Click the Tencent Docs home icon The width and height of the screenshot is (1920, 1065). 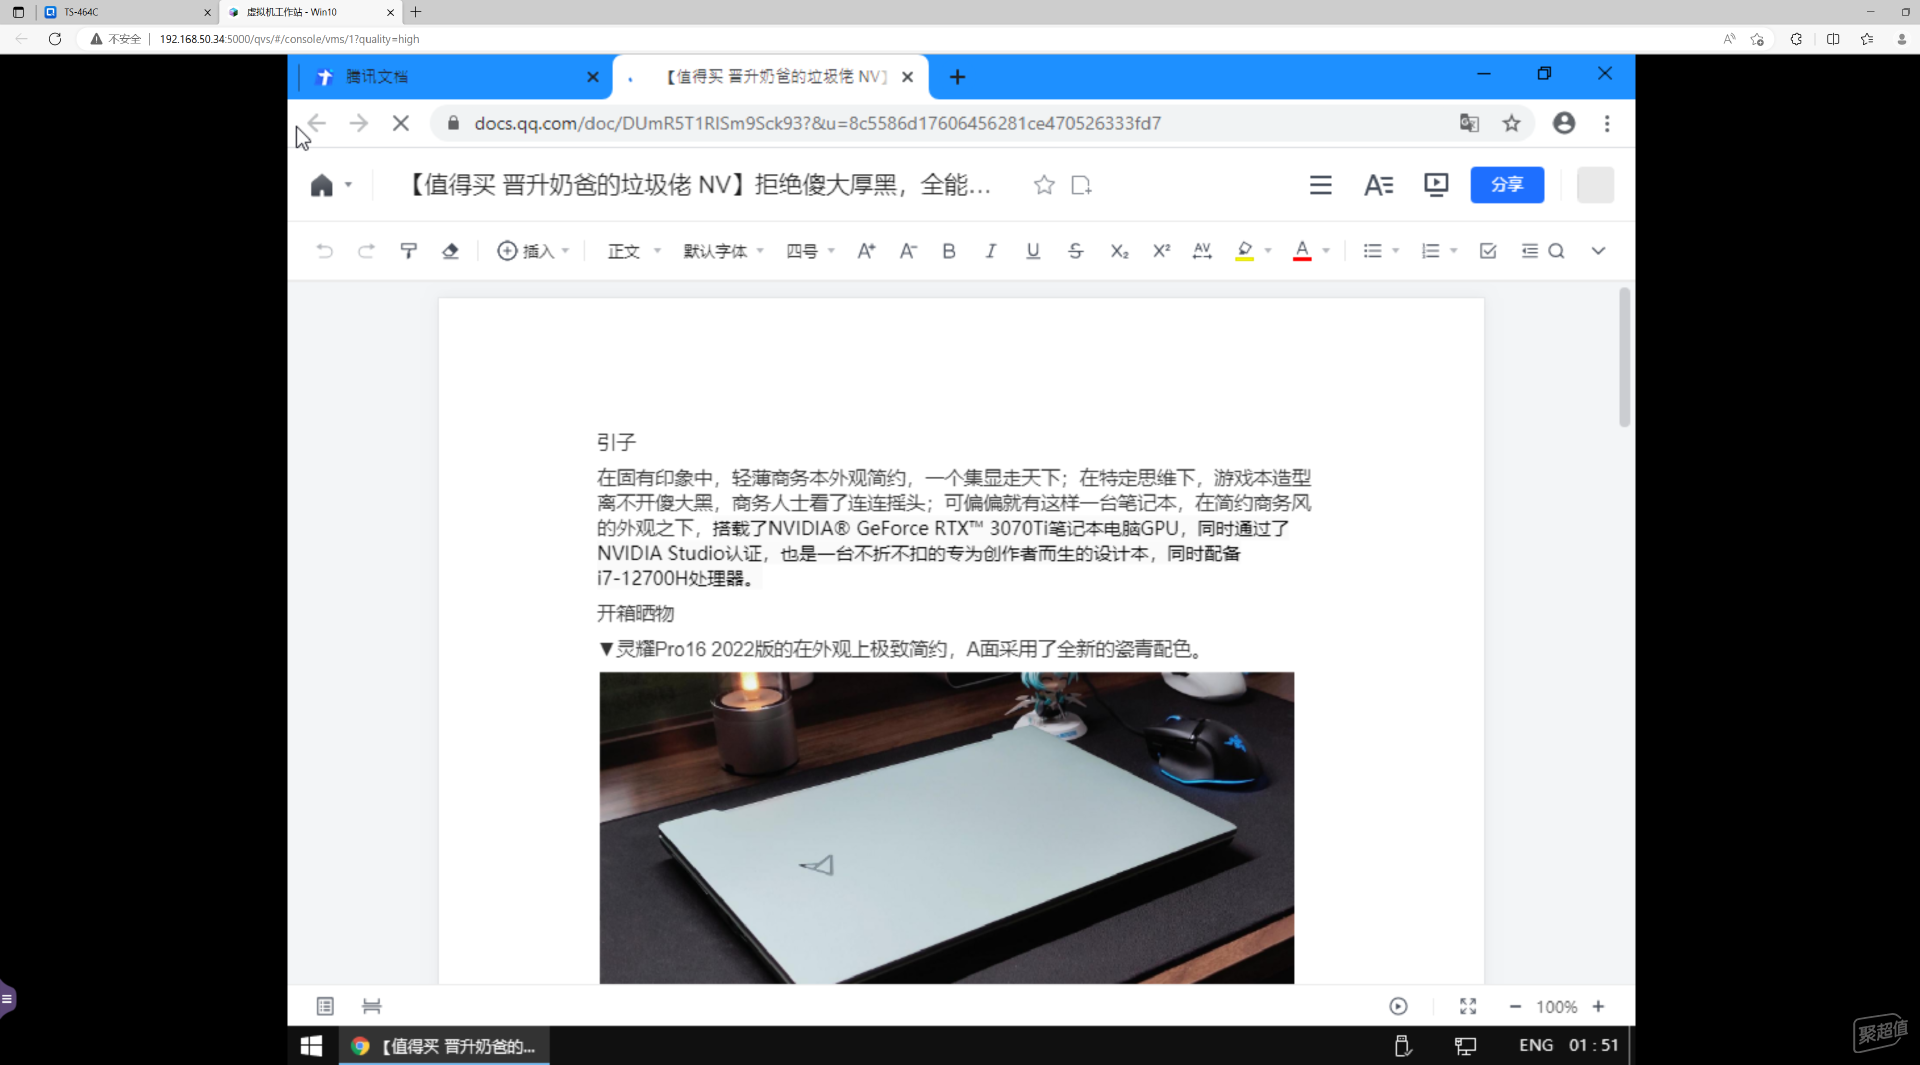click(x=321, y=185)
